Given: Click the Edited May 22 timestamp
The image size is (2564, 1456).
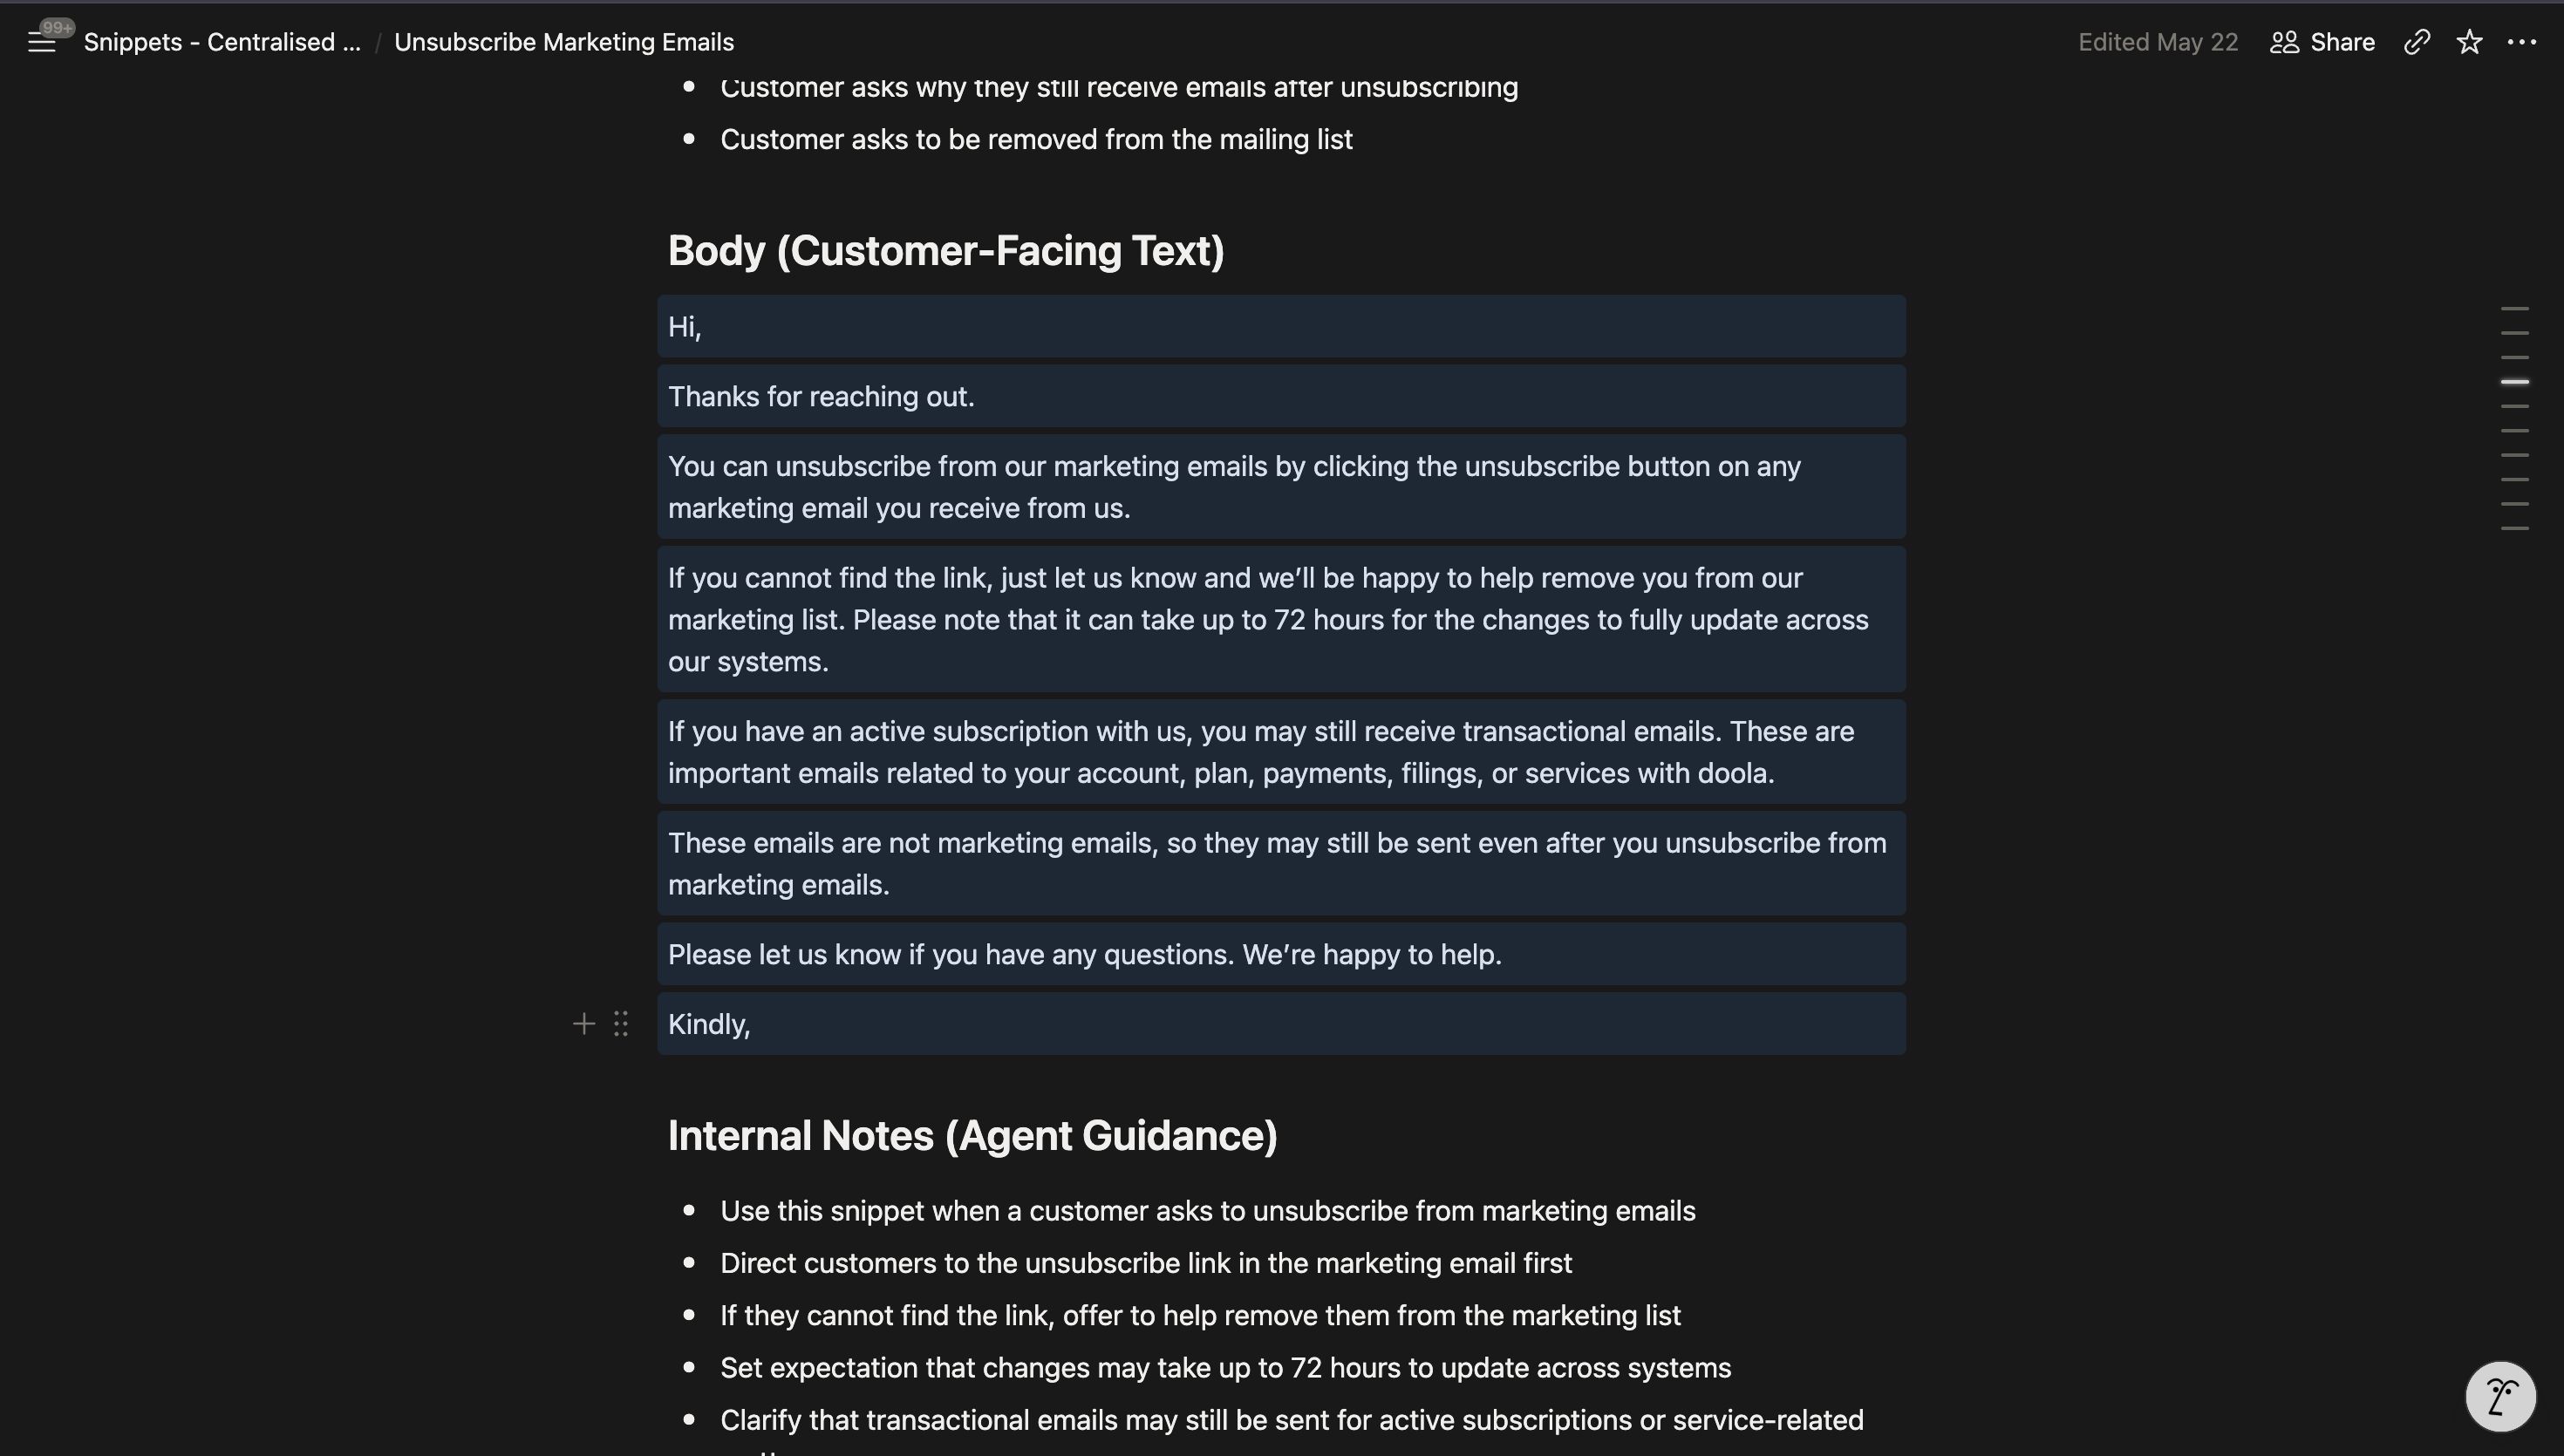Looking at the screenshot, I should [2158, 42].
